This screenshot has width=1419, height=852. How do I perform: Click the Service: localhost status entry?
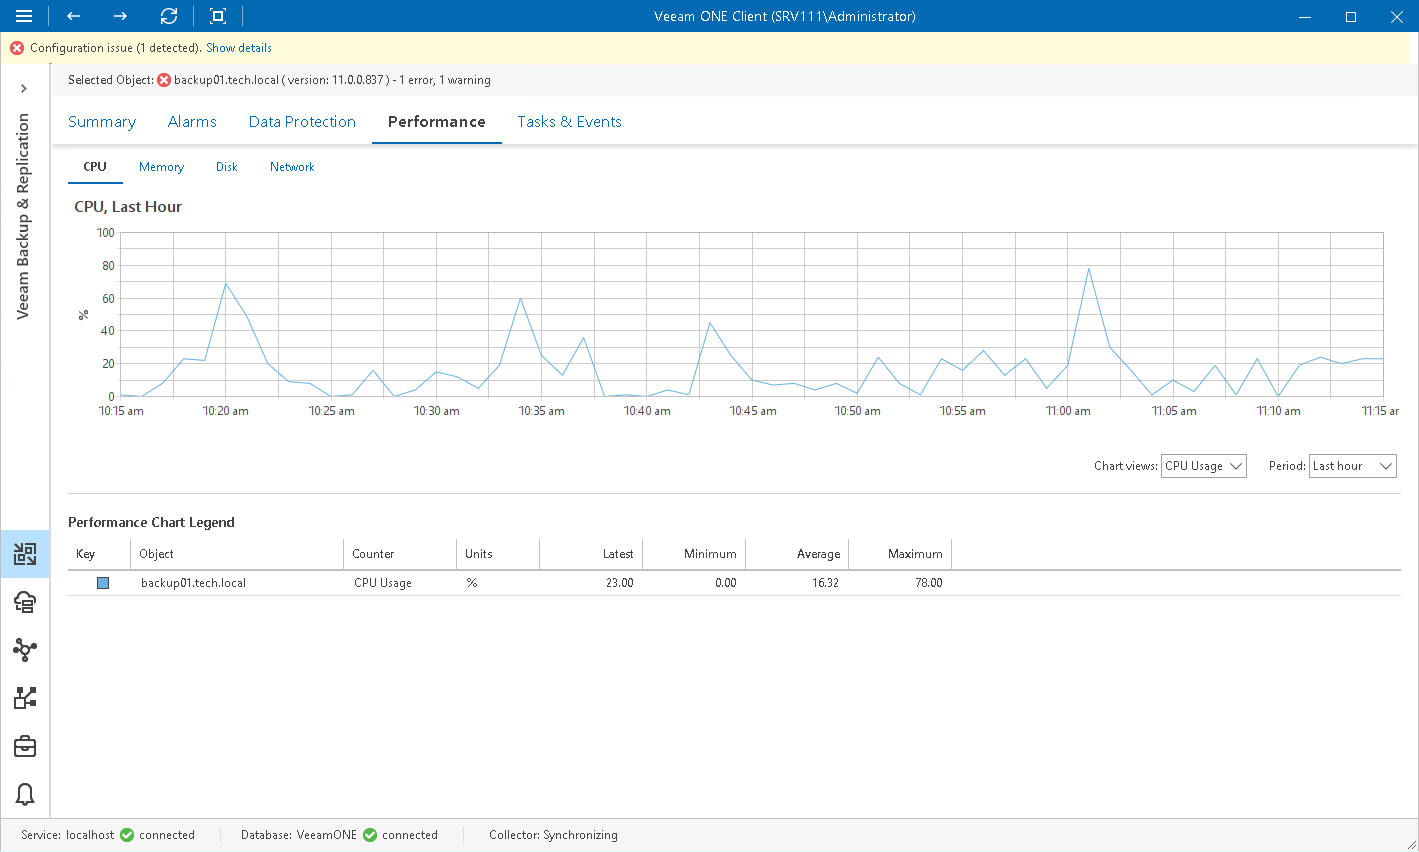pos(68,835)
